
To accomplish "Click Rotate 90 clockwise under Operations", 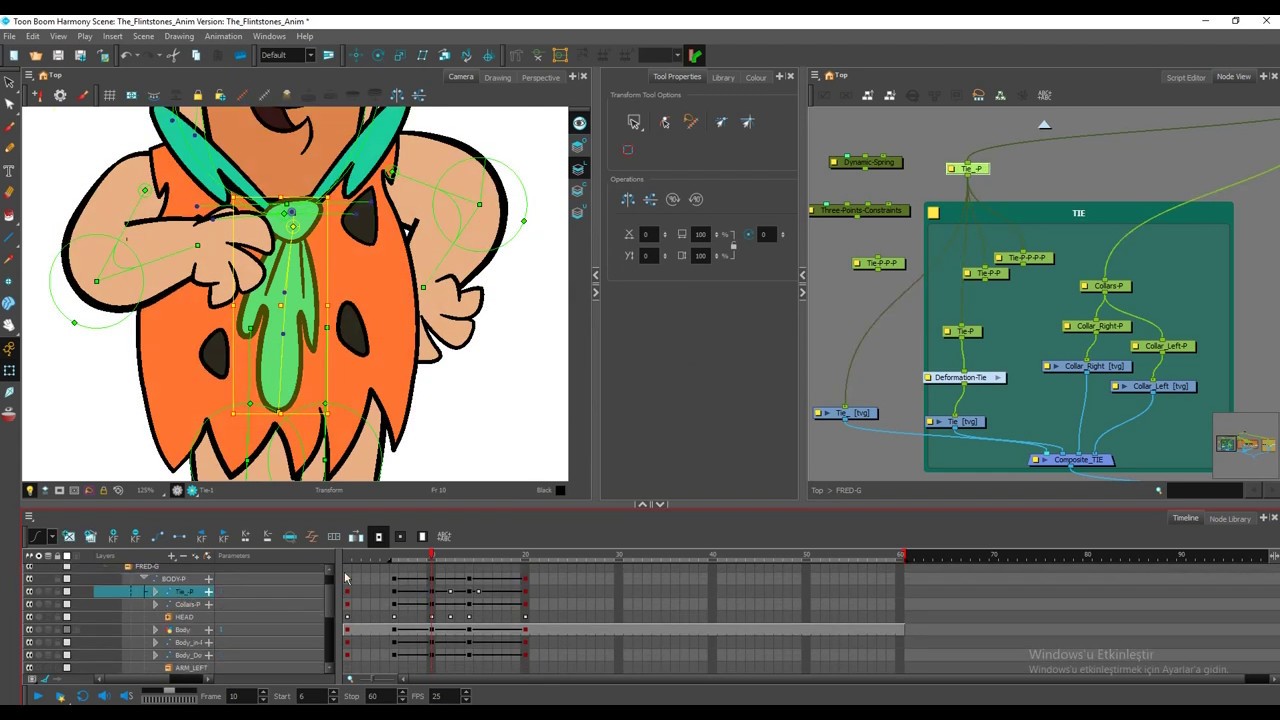I will pyautogui.click(x=673, y=199).
